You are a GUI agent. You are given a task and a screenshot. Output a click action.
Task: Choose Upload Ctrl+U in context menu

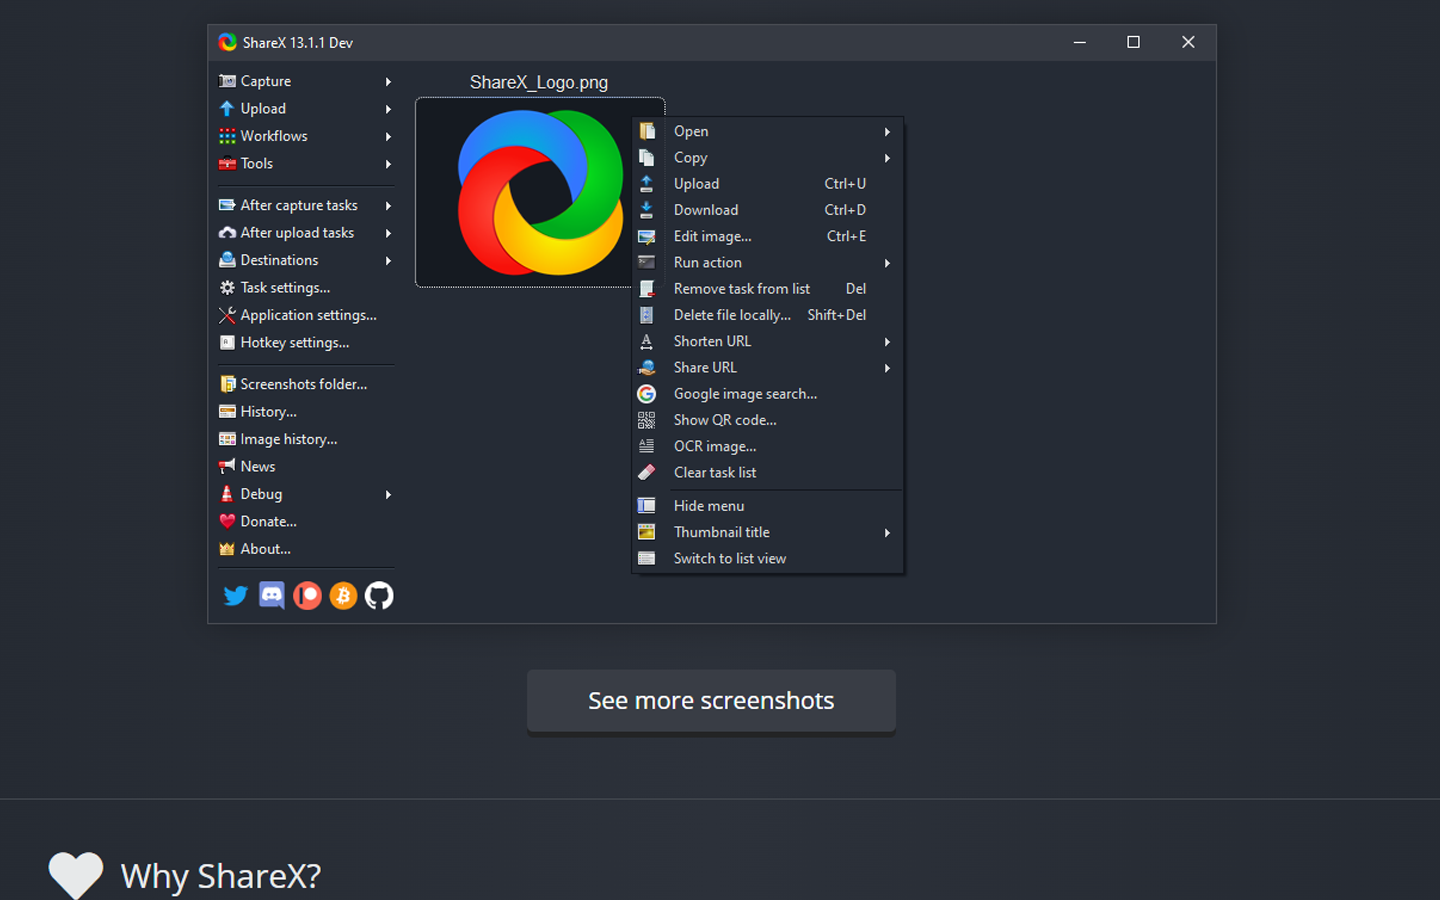(767, 183)
